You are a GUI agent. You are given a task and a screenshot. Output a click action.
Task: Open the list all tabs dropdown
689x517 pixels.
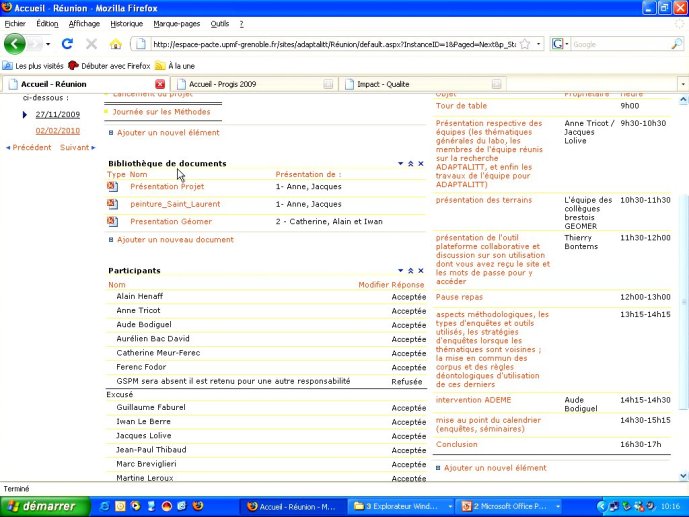pyautogui.click(x=683, y=84)
